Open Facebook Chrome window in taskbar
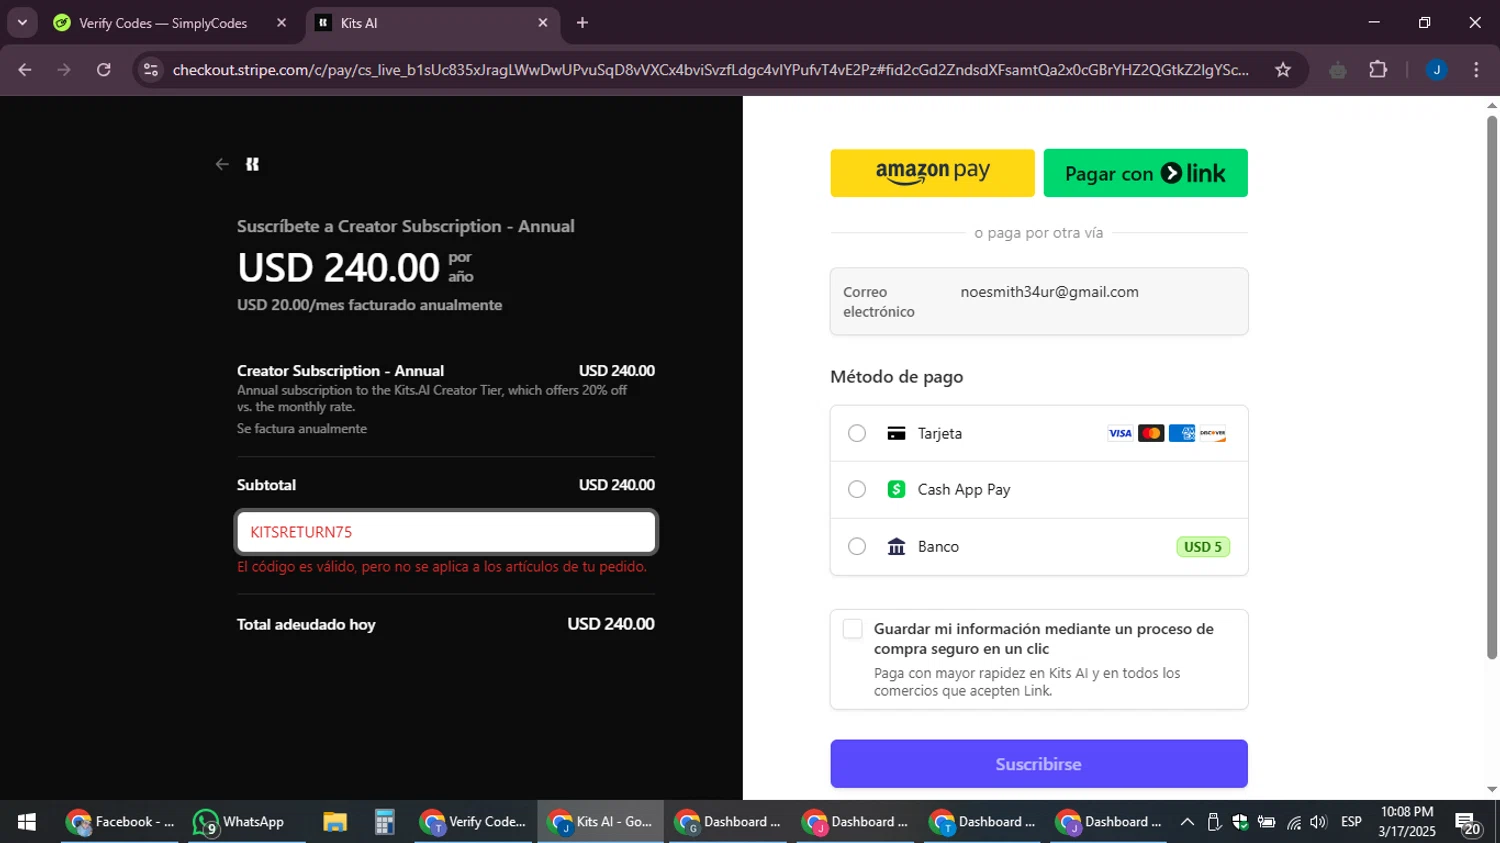This screenshot has height=843, width=1500. pos(120,822)
